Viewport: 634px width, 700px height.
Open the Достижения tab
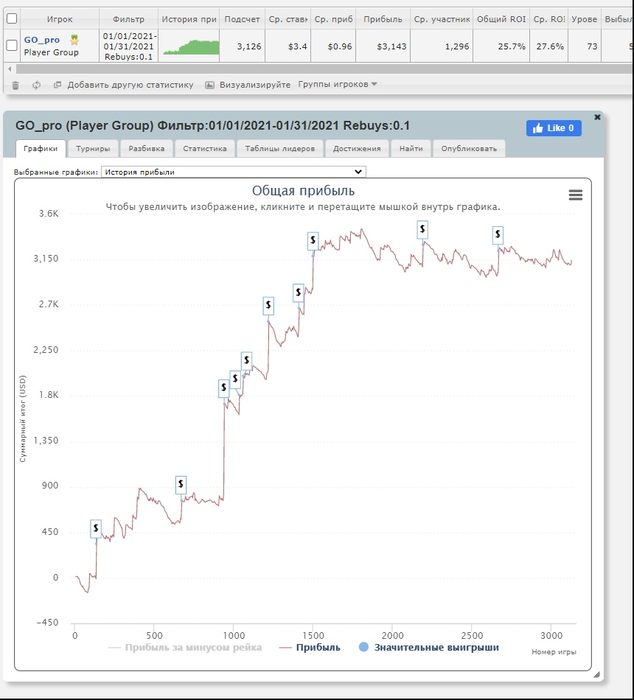tap(357, 149)
